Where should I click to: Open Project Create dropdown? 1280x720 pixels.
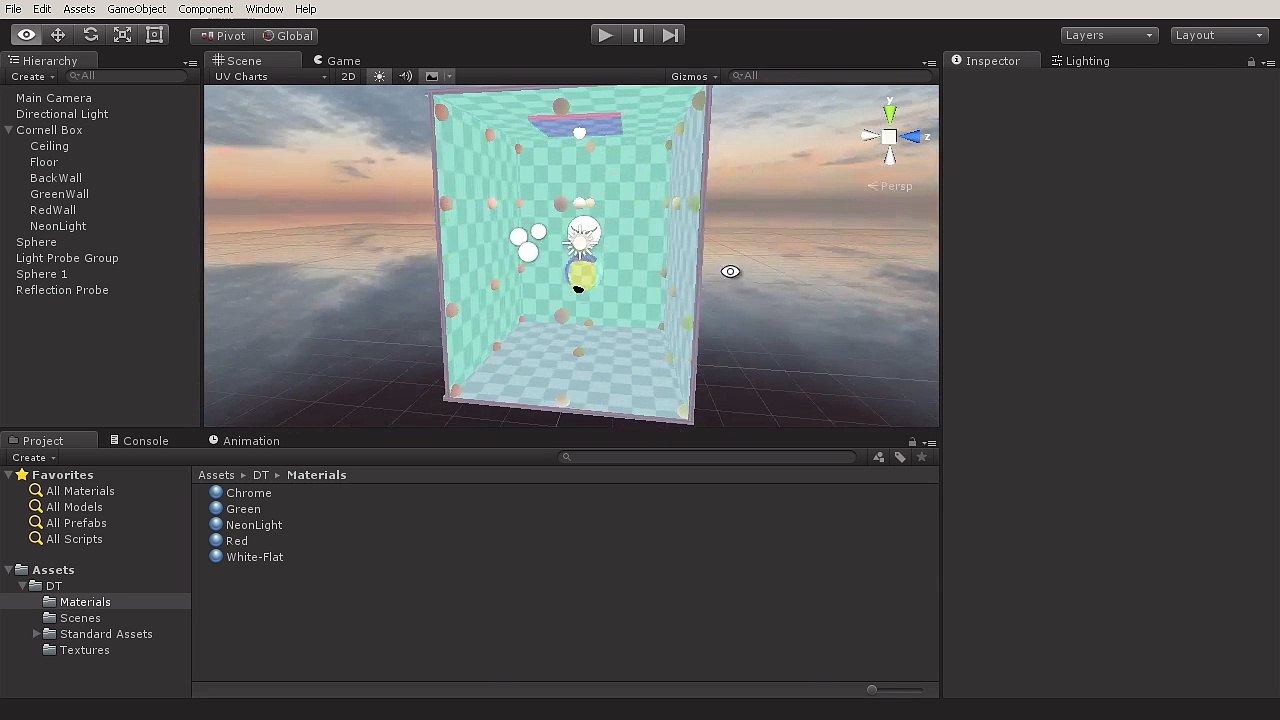click(33, 458)
